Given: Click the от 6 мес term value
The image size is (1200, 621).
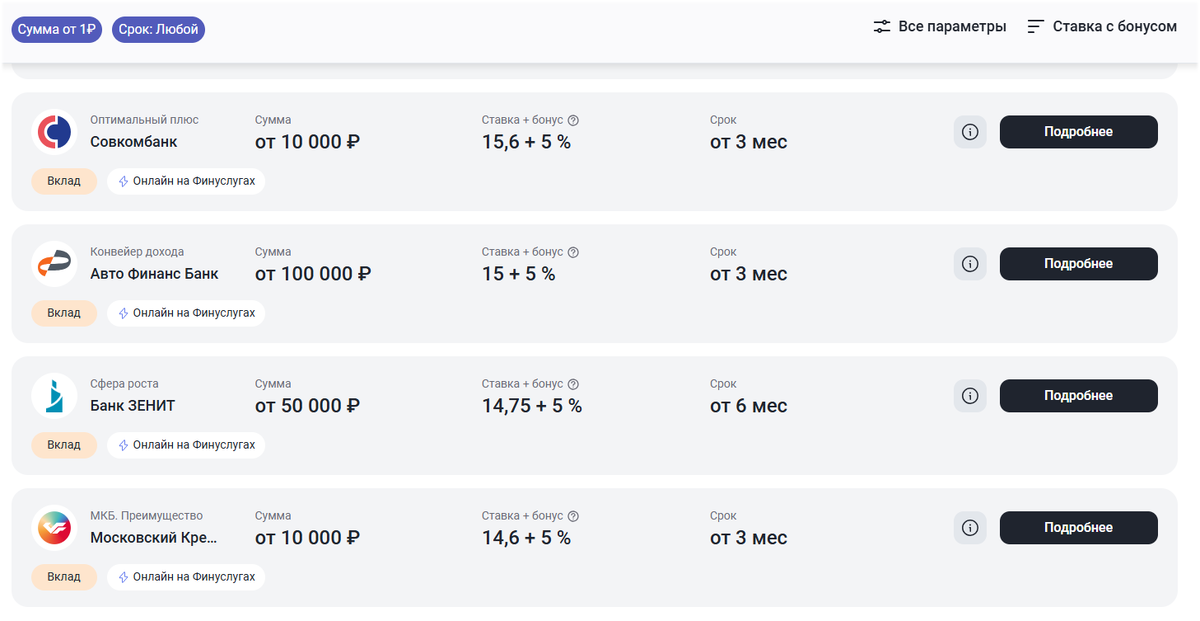Looking at the screenshot, I should [749, 406].
